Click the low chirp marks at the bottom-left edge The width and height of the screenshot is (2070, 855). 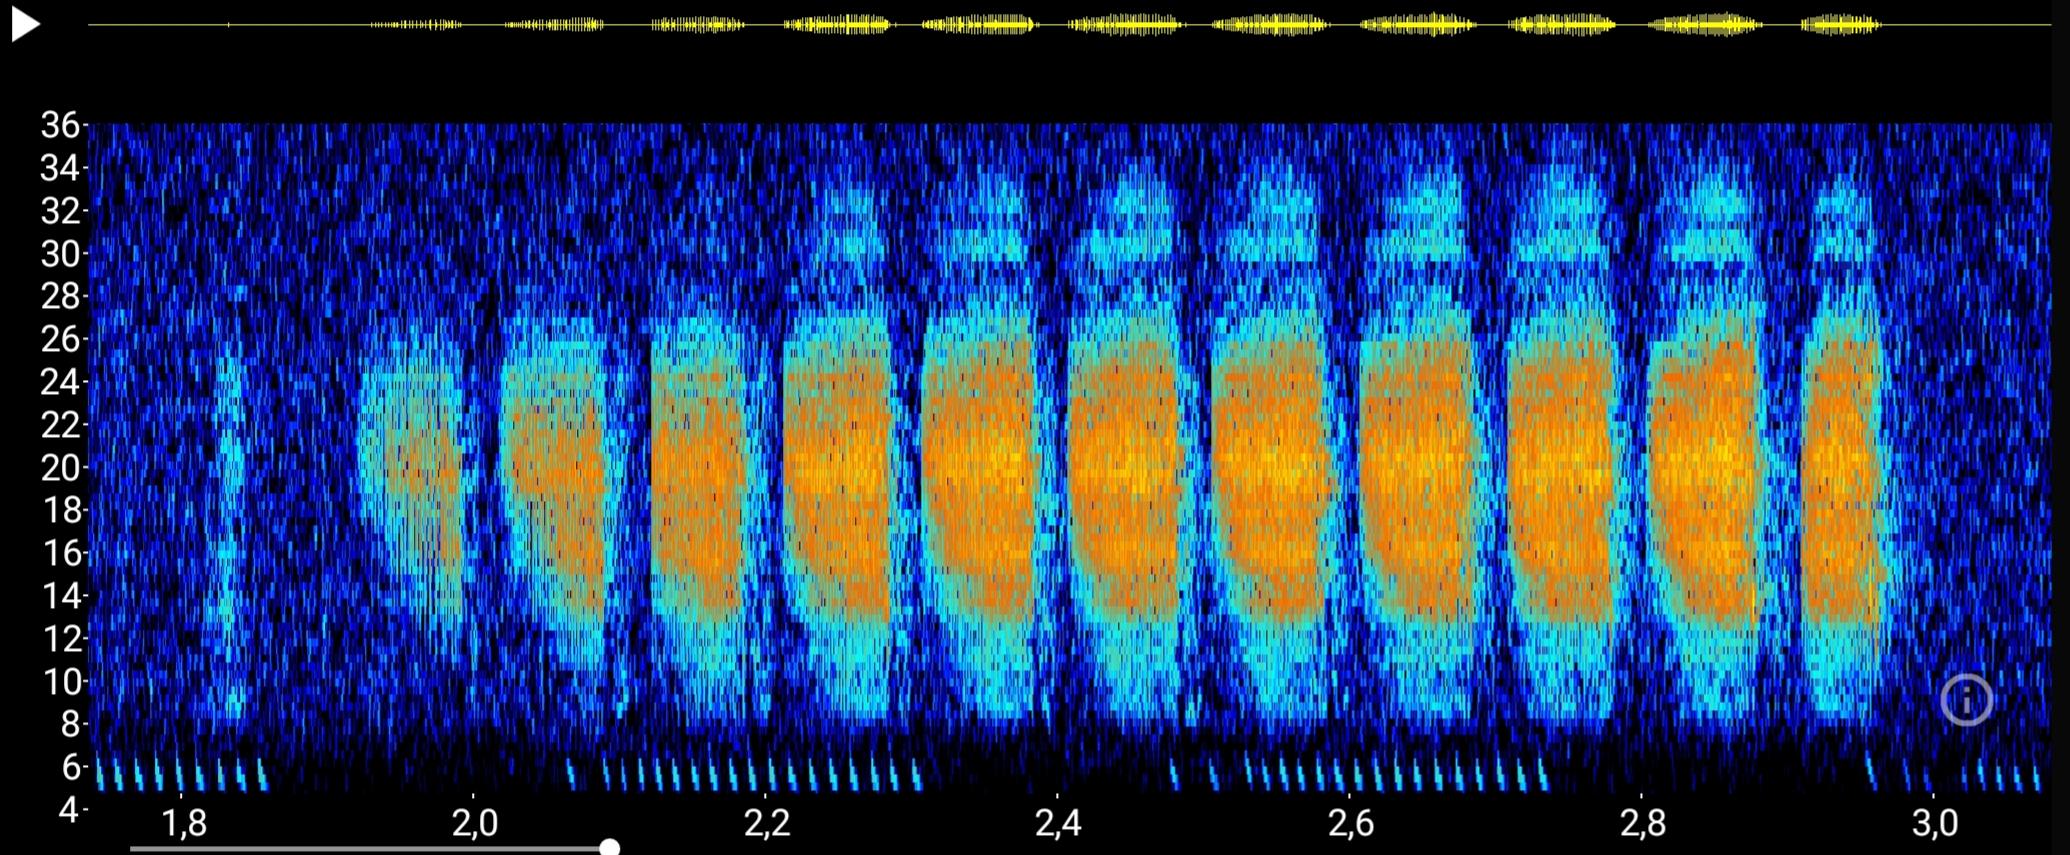coord(180,774)
